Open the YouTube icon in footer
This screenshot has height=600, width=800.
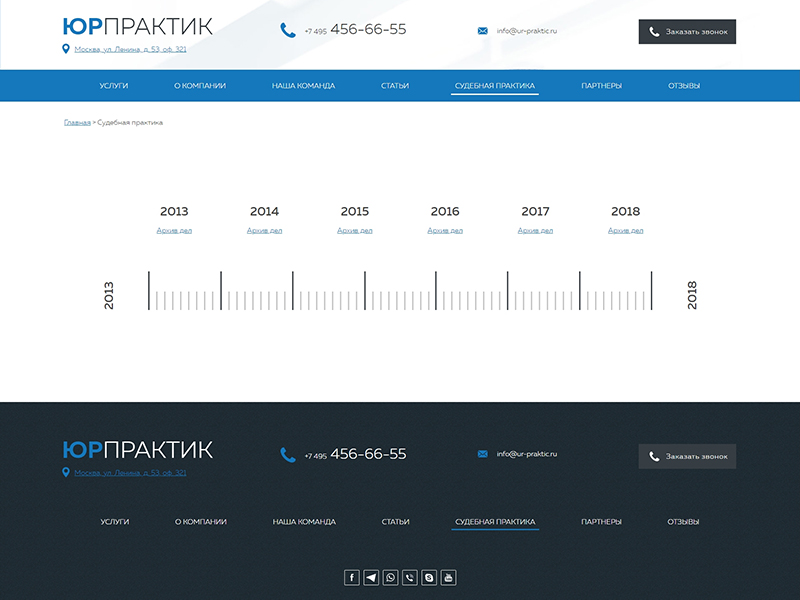(x=447, y=577)
